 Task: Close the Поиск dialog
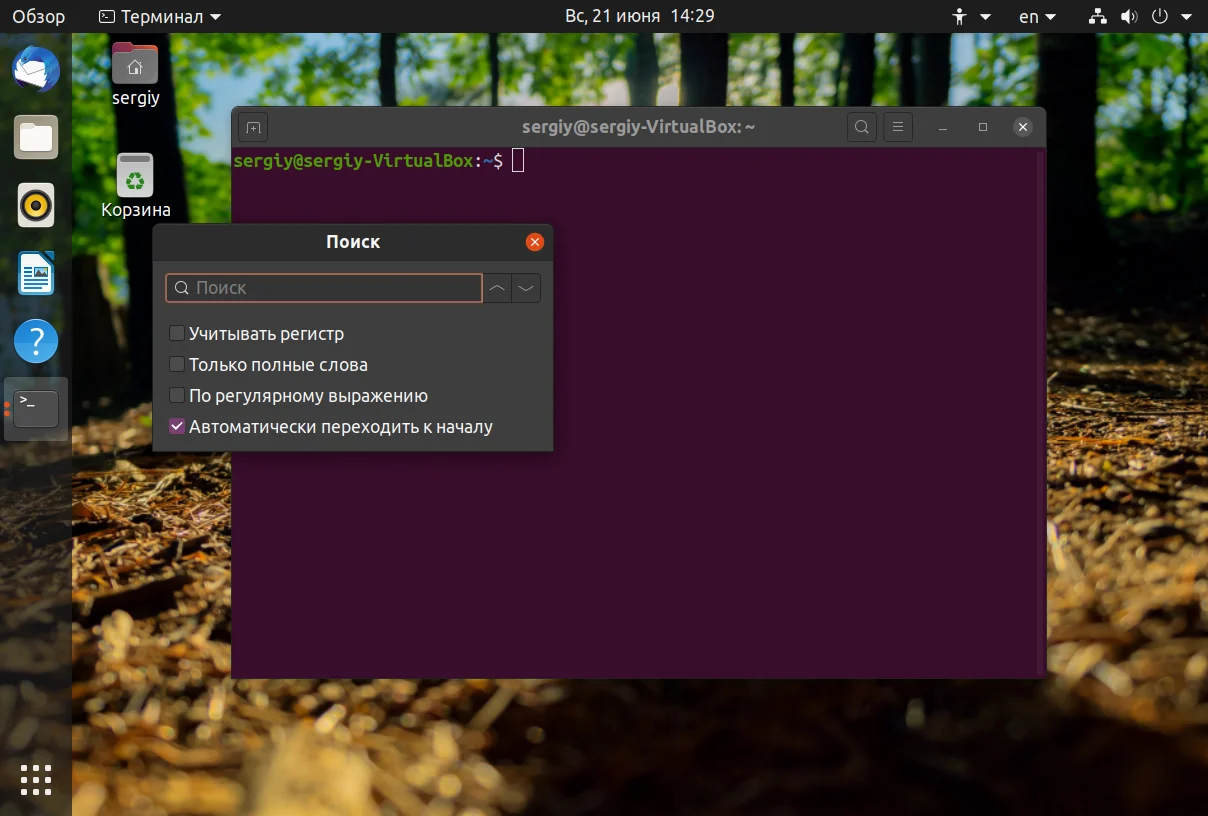535,242
